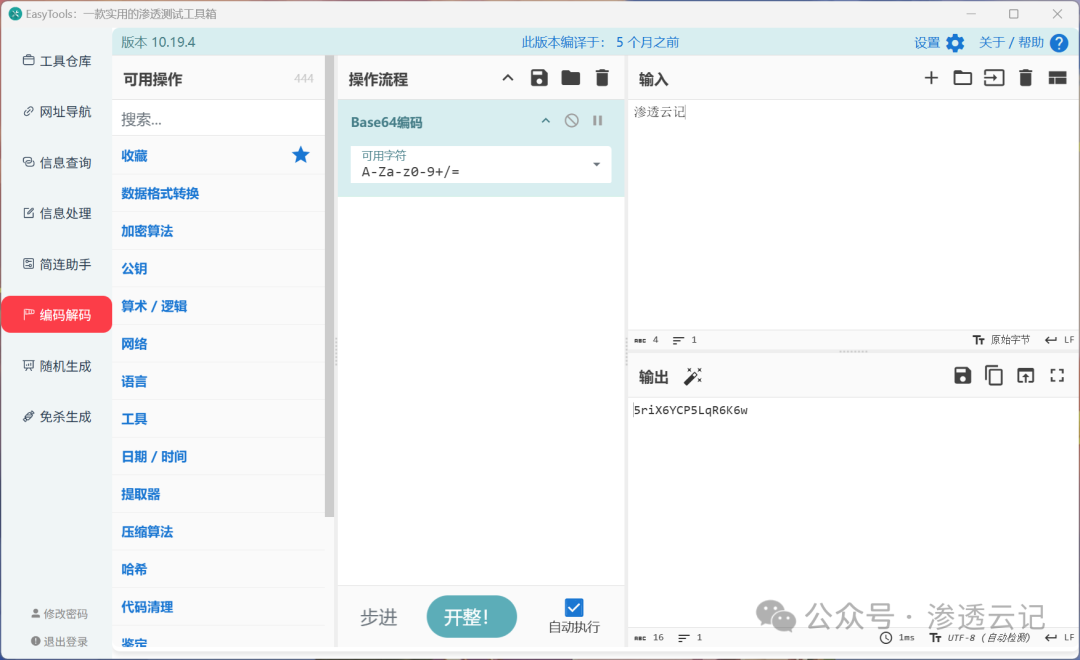Image resolution: width=1080 pixels, height=660 pixels.
Task: Clear the recipe with the trash icon
Action: (602, 78)
